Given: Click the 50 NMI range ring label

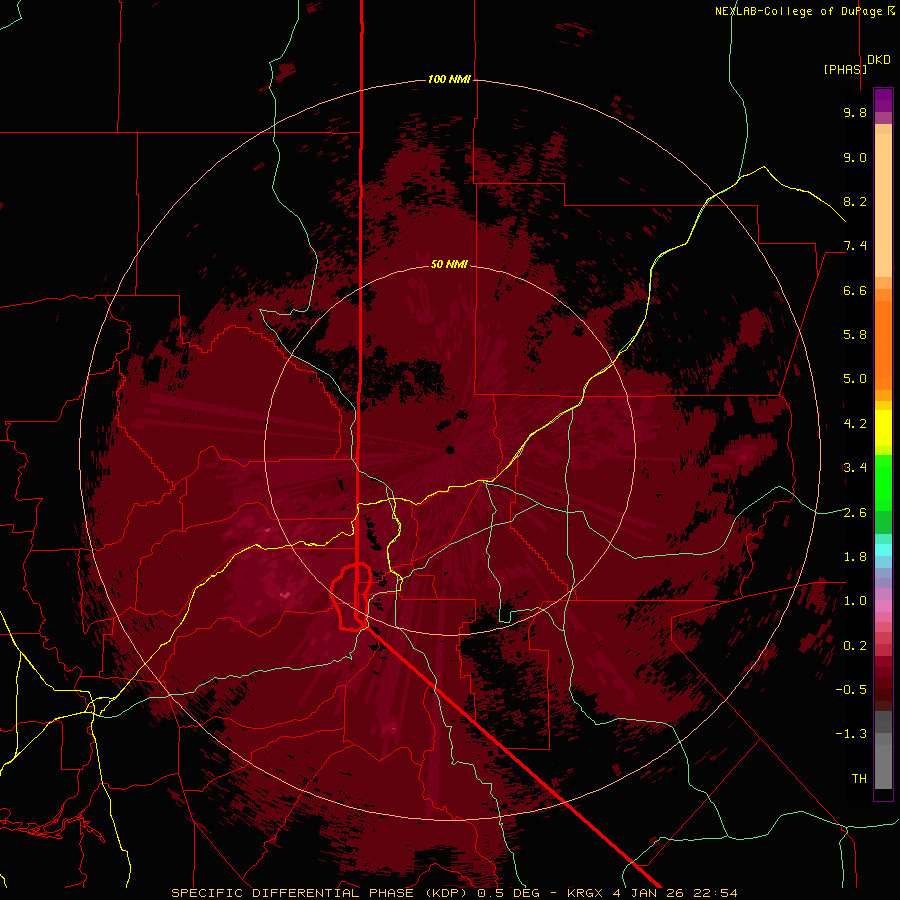Looking at the screenshot, I should coord(449,264).
